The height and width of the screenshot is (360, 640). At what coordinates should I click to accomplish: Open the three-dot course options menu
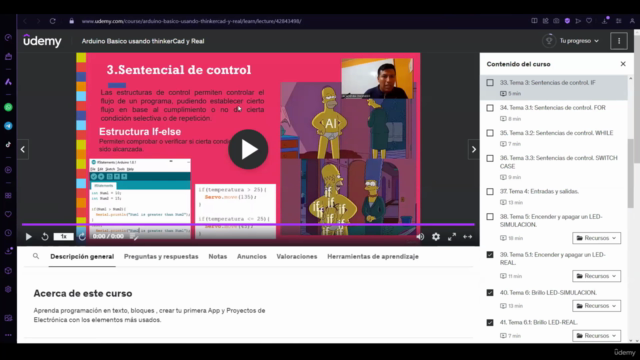pyautogui.click(x=619, y=41)
